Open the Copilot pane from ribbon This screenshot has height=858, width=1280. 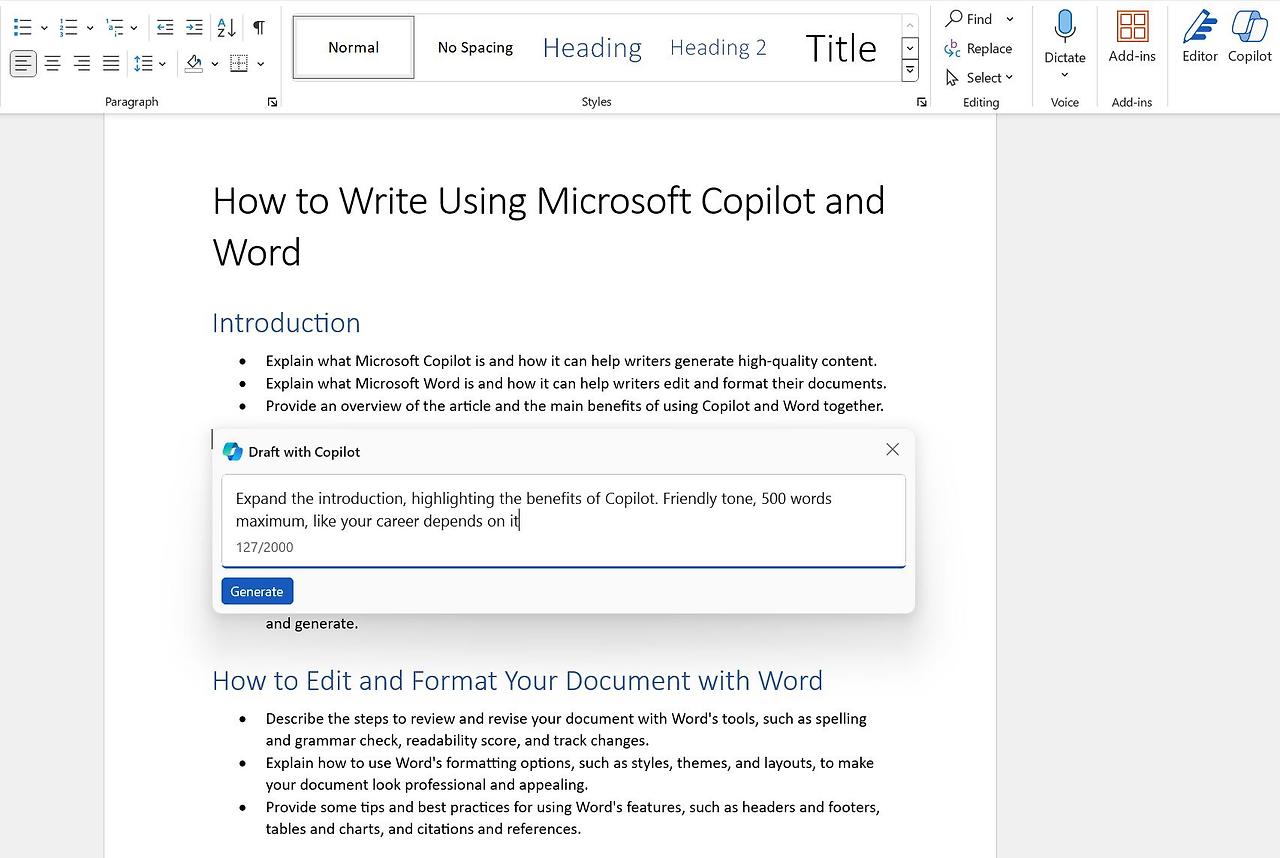tap(1250, 37)
